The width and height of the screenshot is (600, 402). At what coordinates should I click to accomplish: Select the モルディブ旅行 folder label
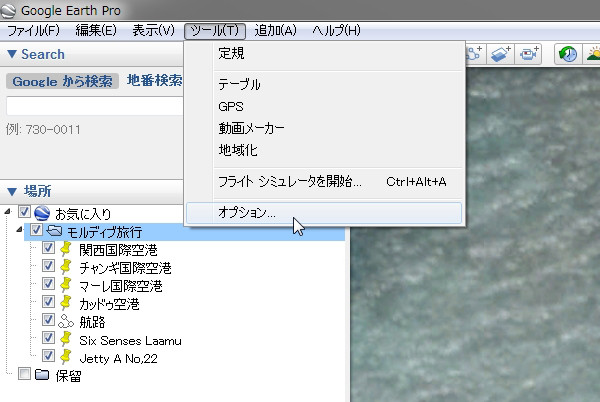[104, 232]
